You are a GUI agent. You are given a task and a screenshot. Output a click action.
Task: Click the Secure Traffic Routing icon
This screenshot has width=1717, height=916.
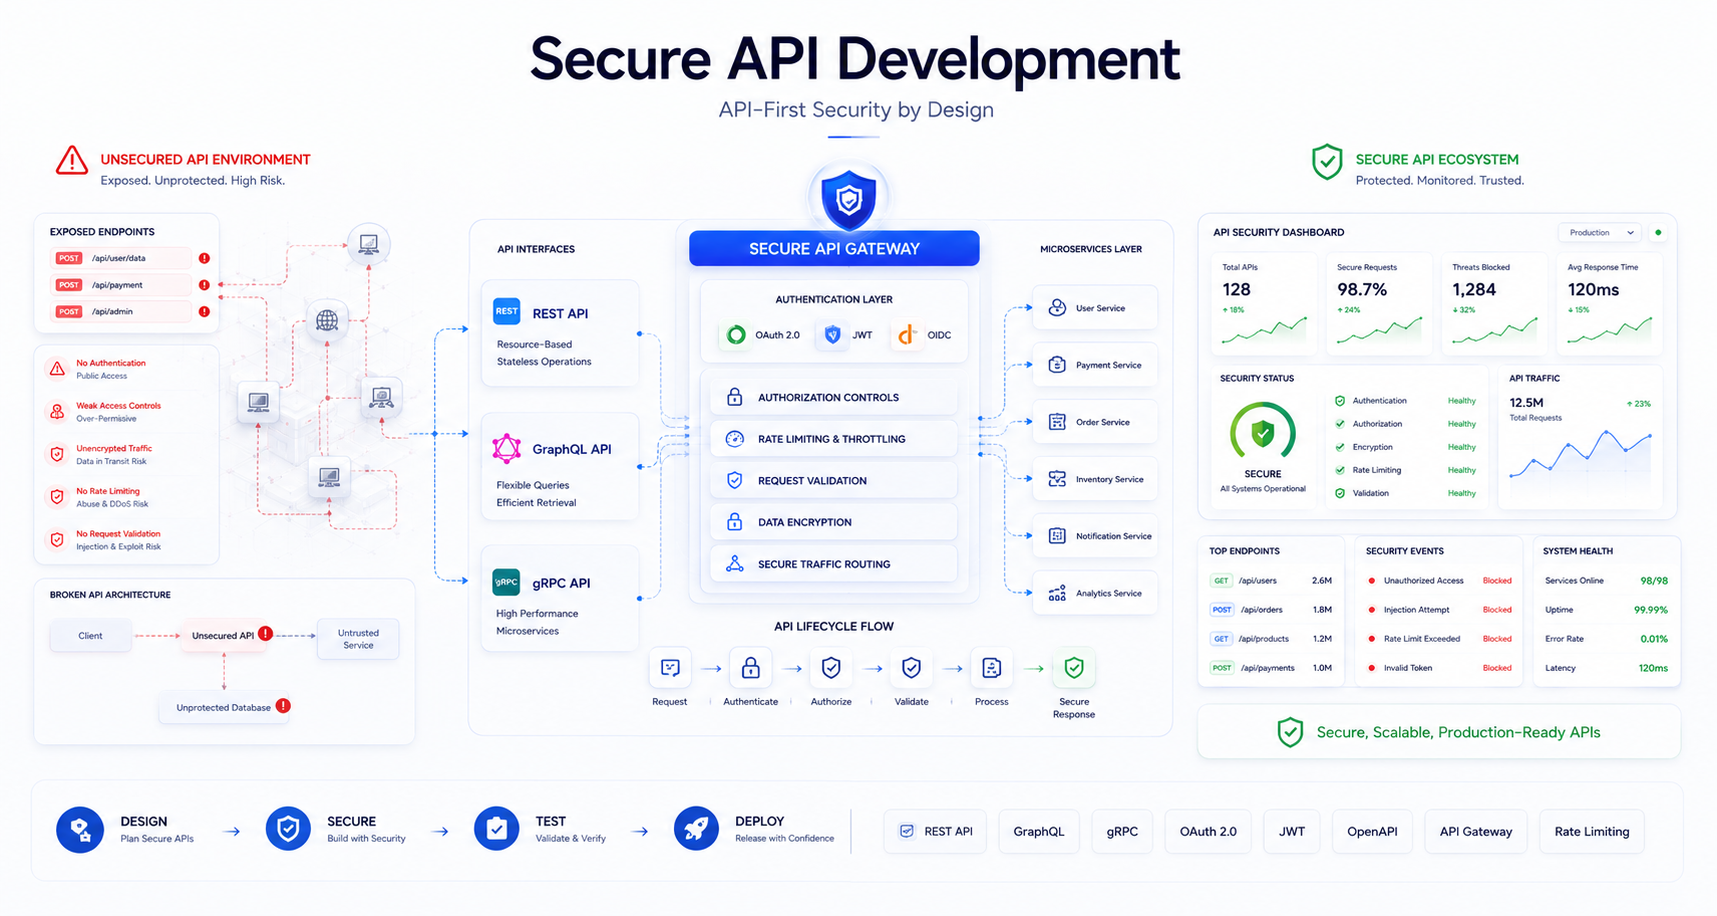coord(734,564)
